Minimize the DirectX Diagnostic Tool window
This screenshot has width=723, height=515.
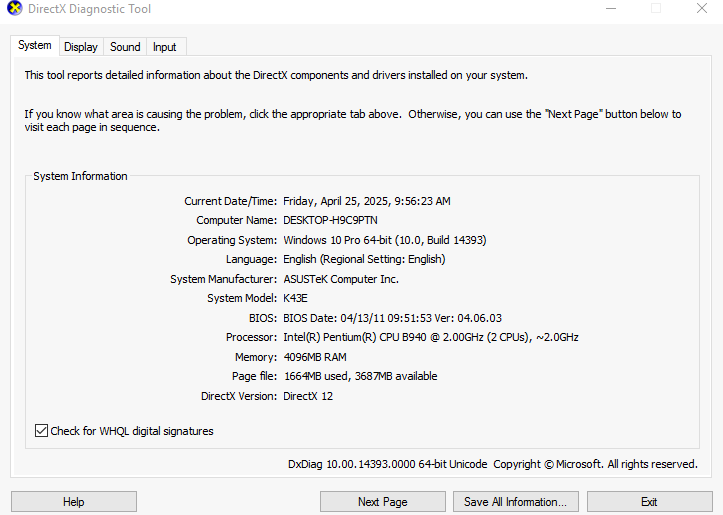point(611,8)
